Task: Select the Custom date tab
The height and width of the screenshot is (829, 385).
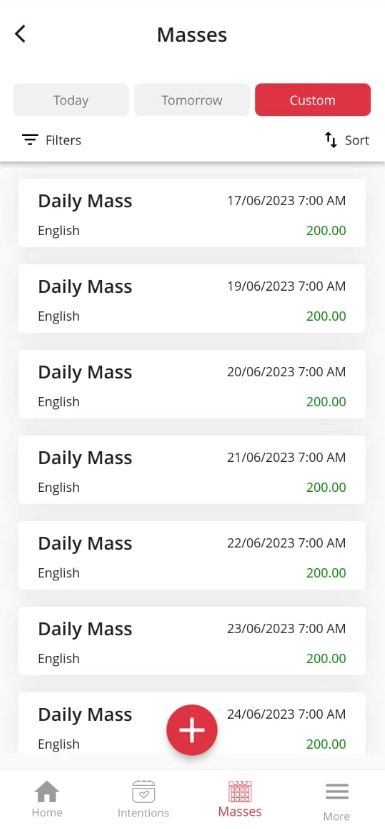Action: 313,100
